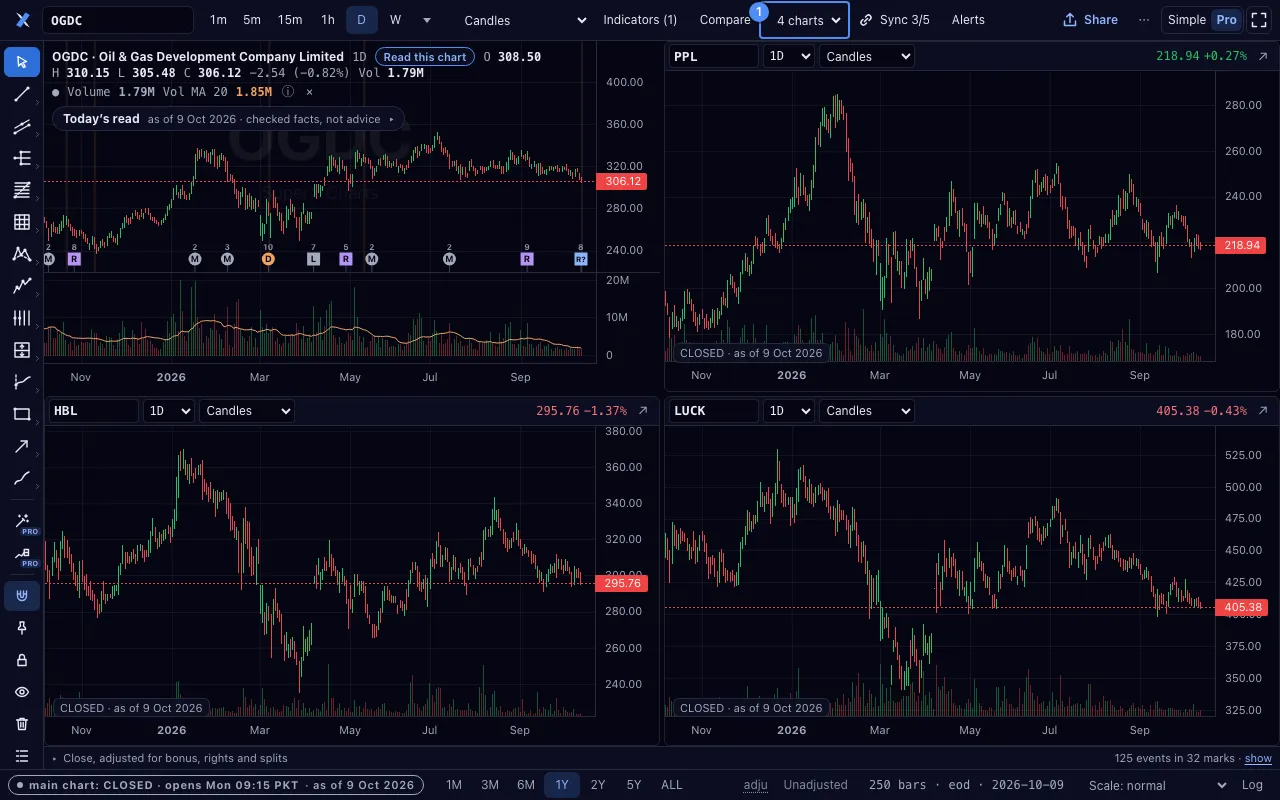Switch to Simple mode
The image size is (1280, 800).
(x=1187, y=20)
